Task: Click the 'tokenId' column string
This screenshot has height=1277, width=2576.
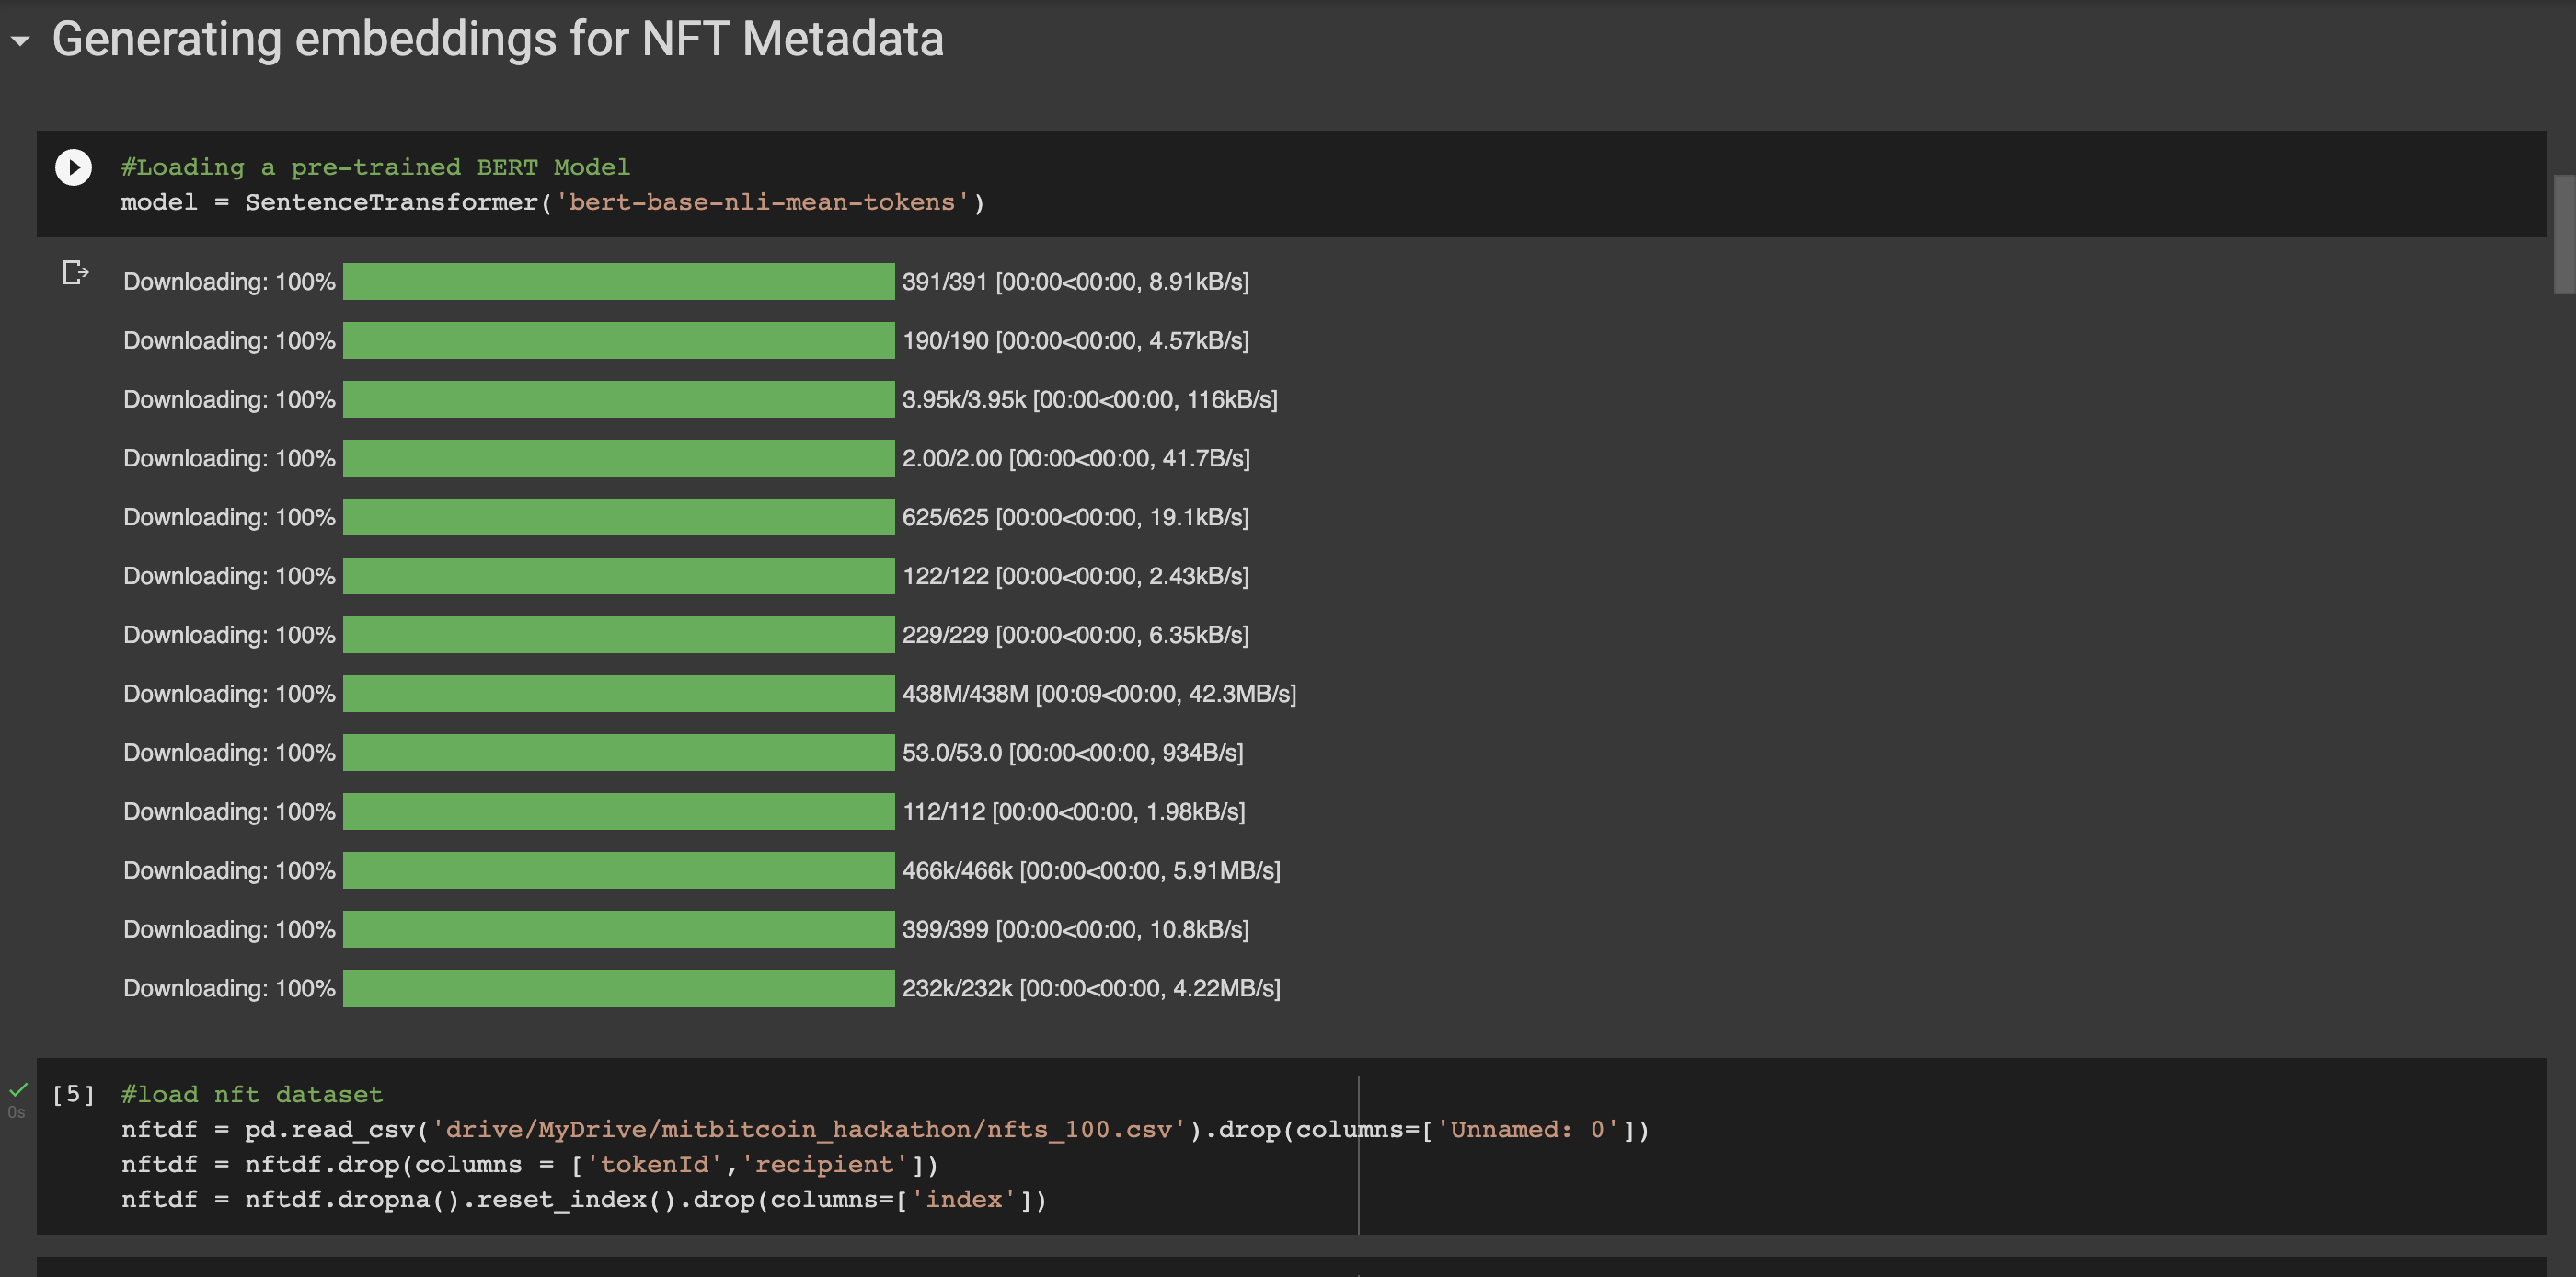Action: (x=654, y=1164)
